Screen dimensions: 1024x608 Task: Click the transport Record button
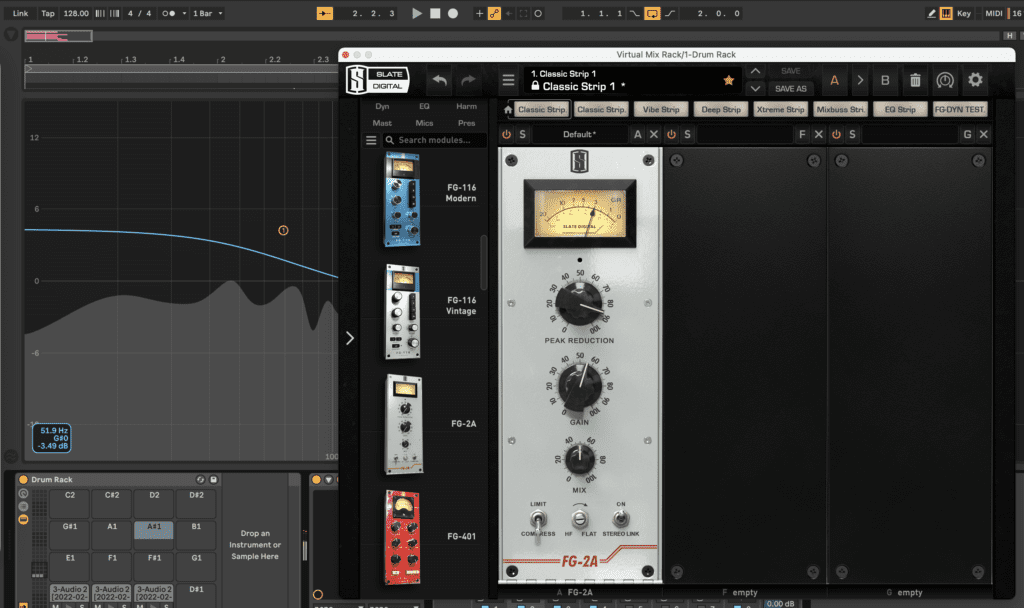coord(453,13)
